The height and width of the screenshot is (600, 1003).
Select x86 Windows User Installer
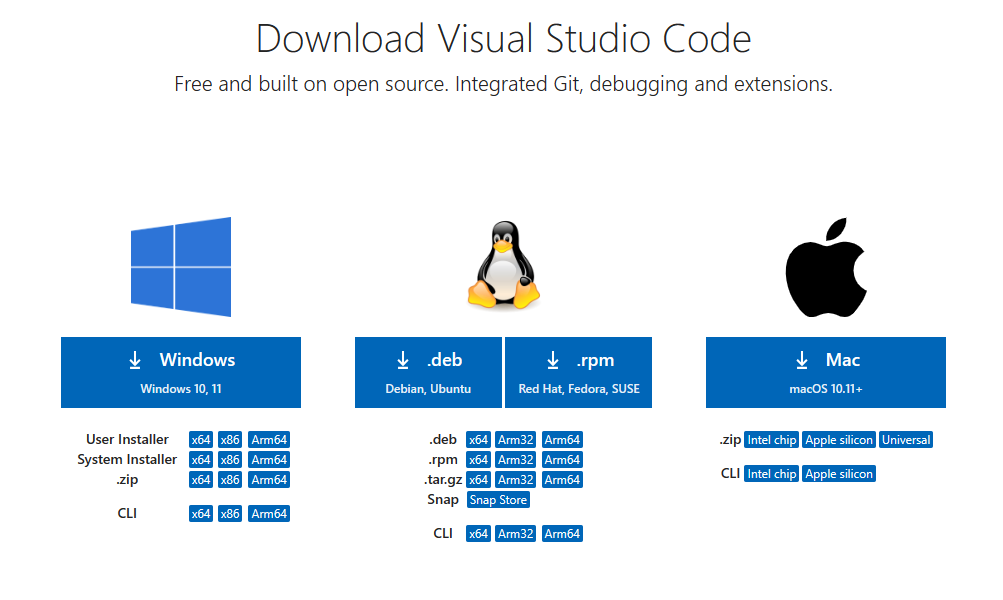coord(230,439)
